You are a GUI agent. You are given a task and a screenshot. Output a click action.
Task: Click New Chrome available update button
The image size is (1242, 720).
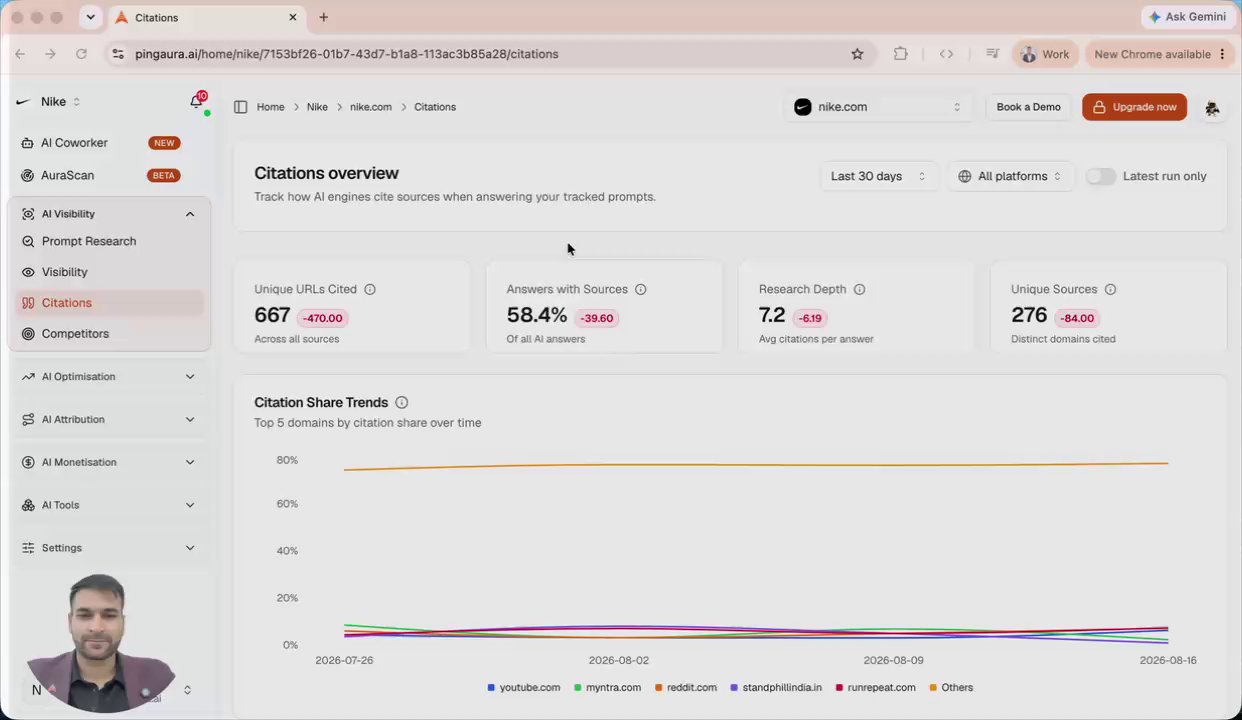pos(1160,54)
